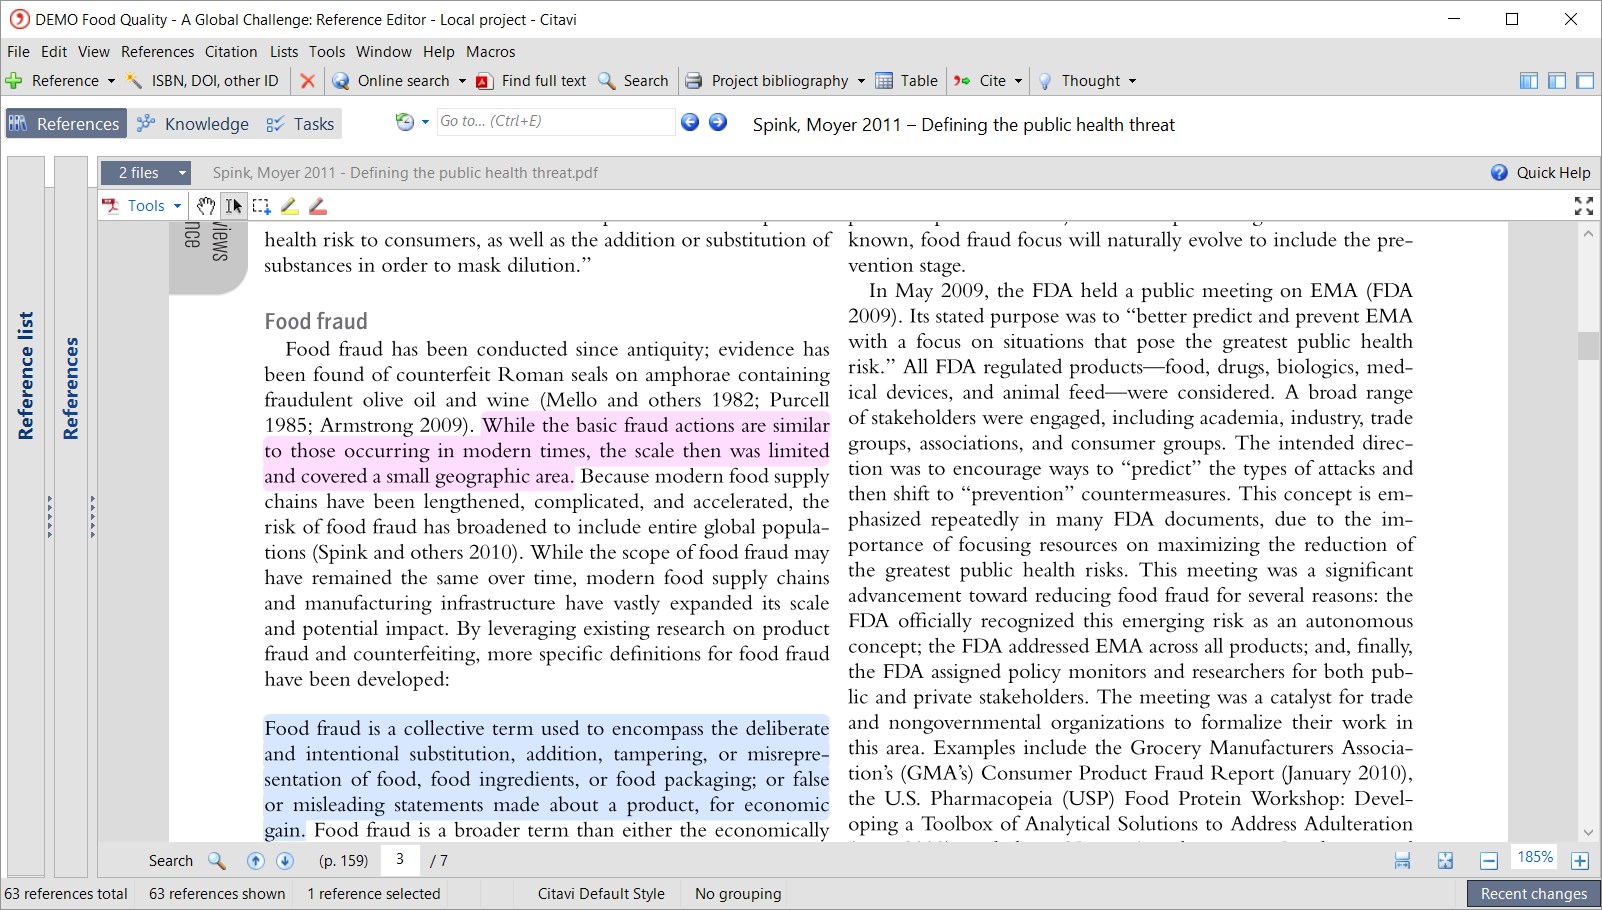The image size is (1602, 910).
Task: Click Search in the PDF bottom bar
Action: tap(187, 861)
